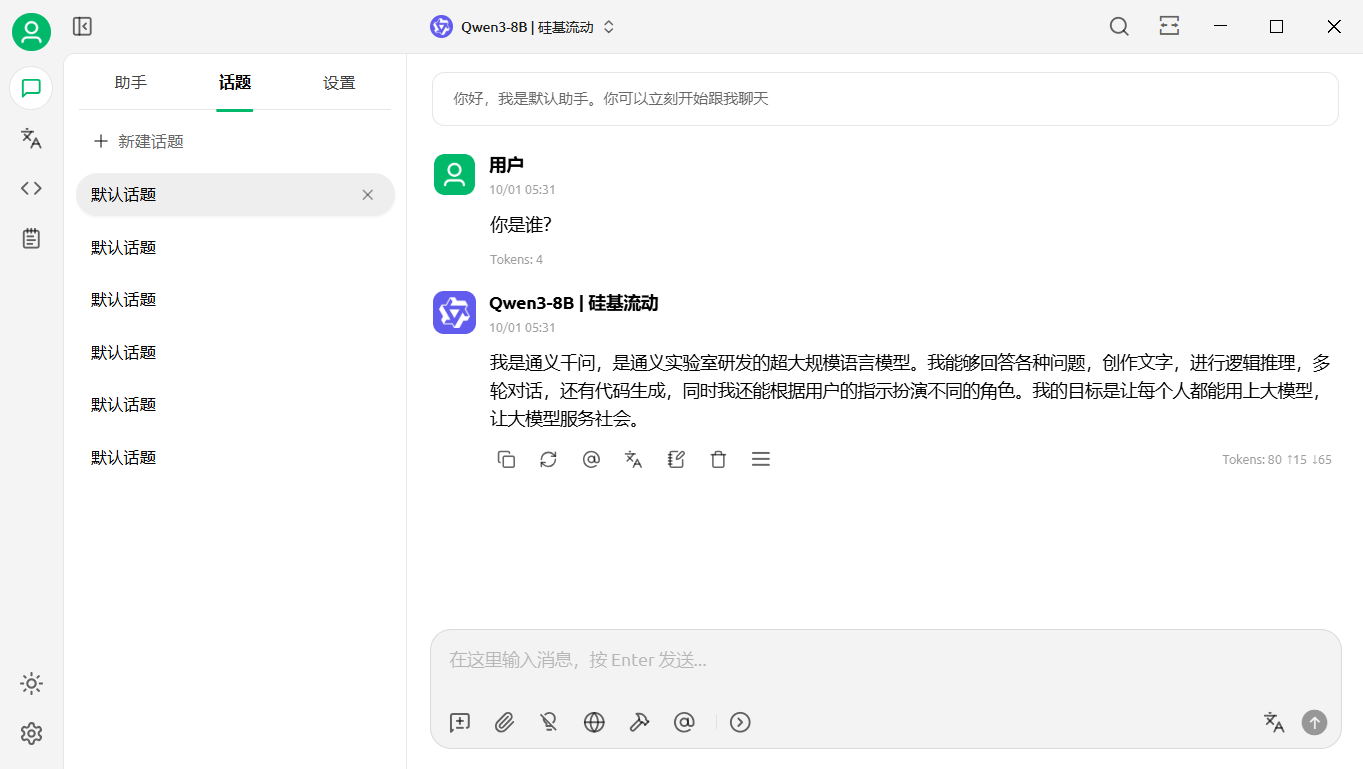Open the notes icon in sidebar
Screen dimensions: 1363x769
[31, 238]
